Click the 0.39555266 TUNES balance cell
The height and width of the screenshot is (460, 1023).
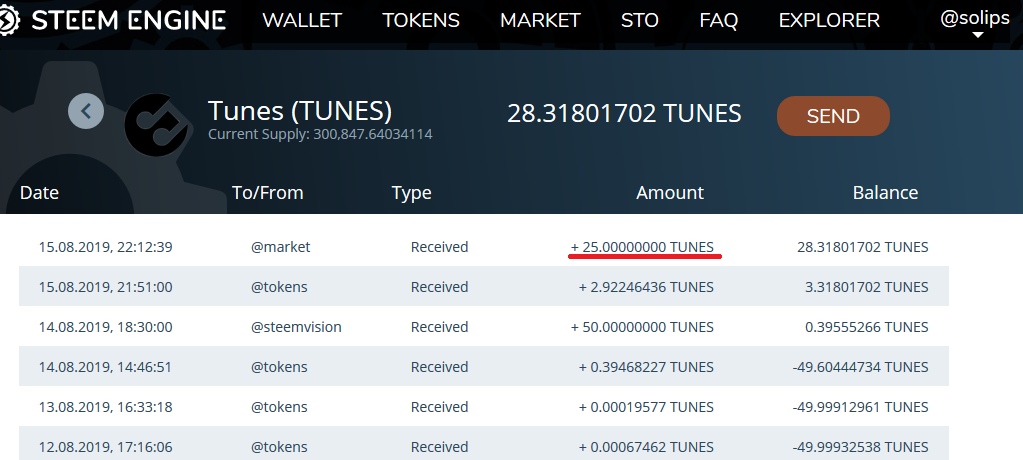866,327
